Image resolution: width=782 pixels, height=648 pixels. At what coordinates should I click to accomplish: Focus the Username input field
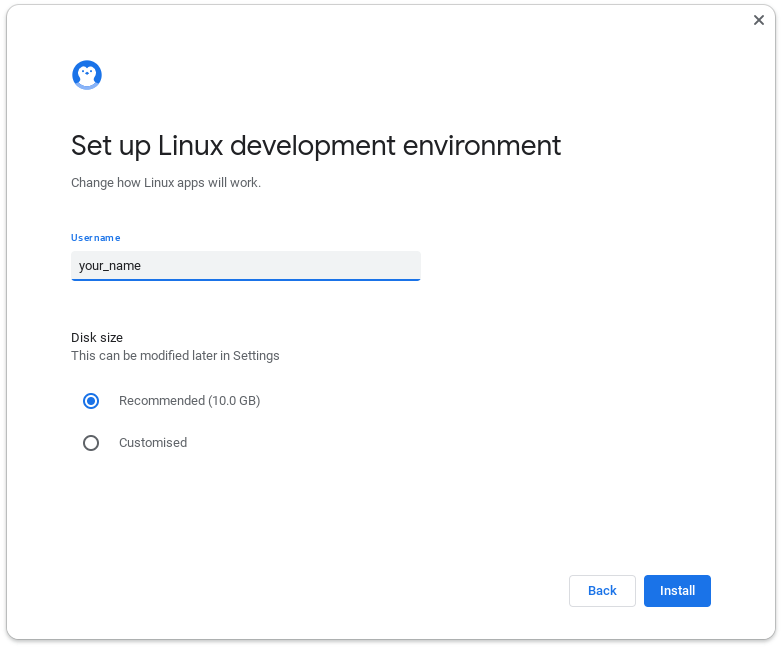[245, 266]
